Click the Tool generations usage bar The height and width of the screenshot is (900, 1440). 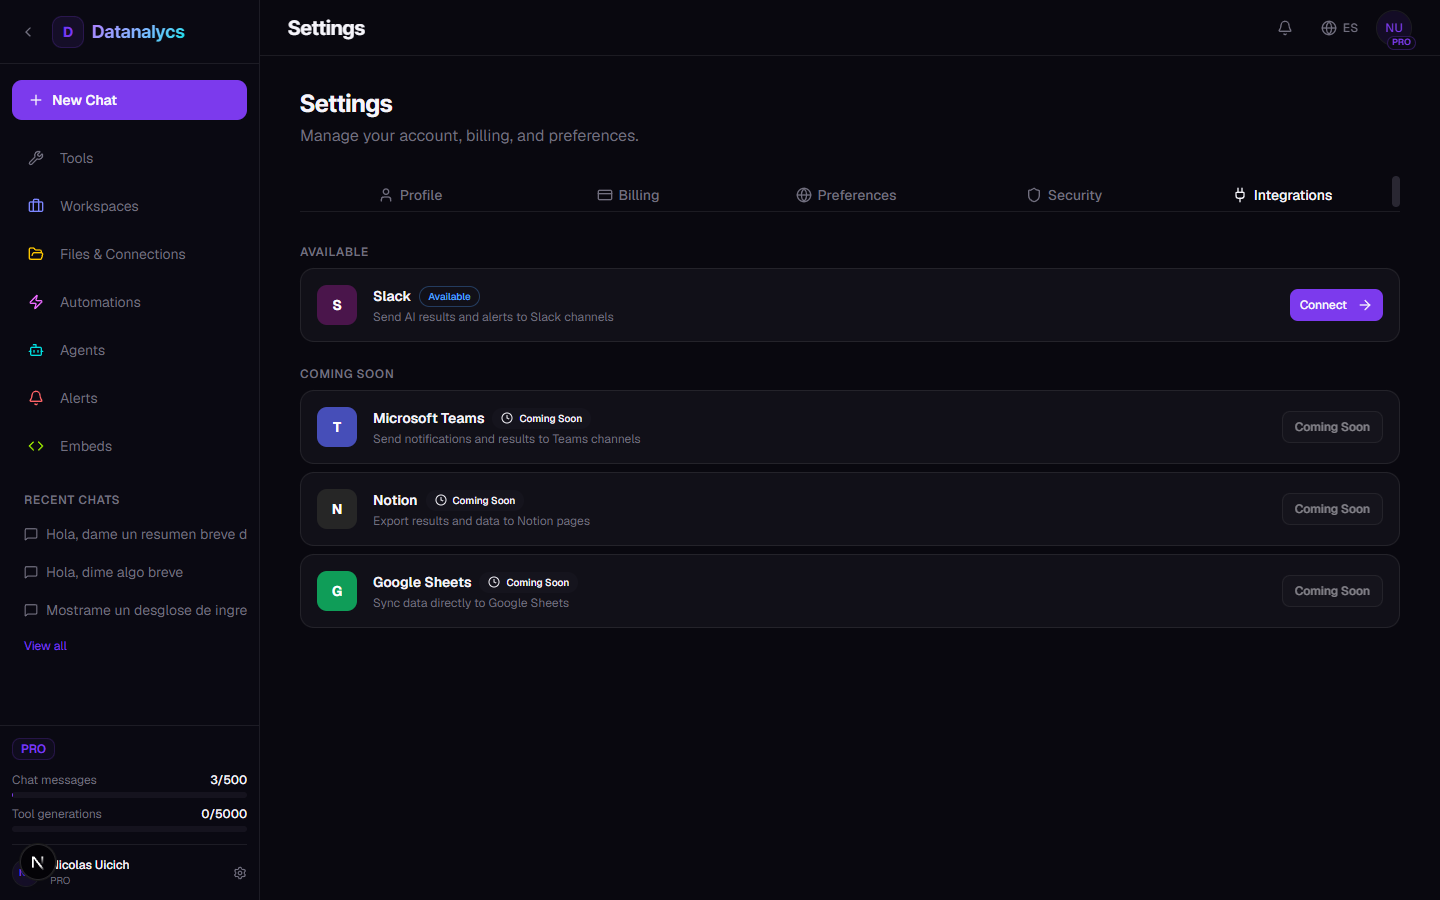(129, 828)
